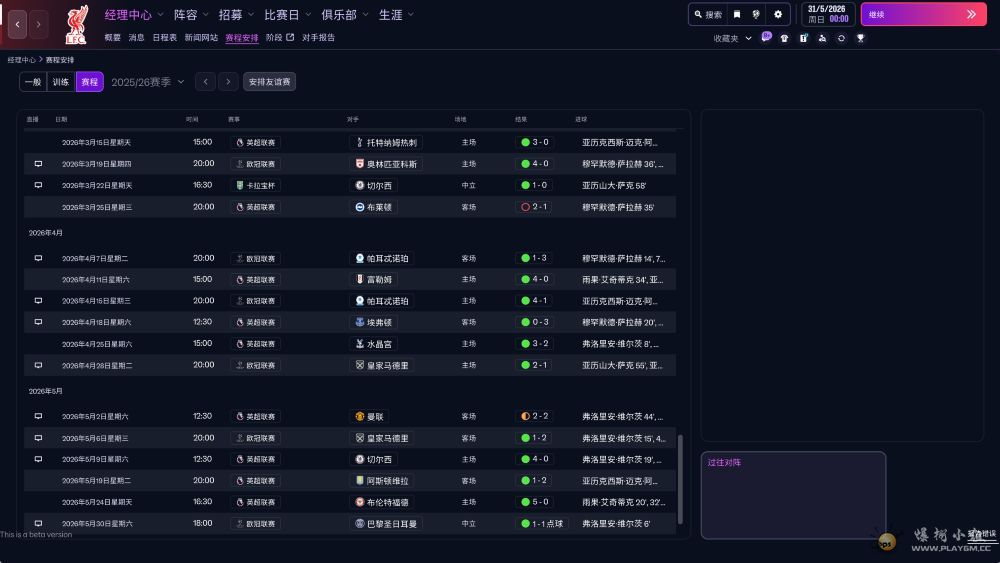
Task: Switch to the 训练 view toggle
Action: pos(61,82)
